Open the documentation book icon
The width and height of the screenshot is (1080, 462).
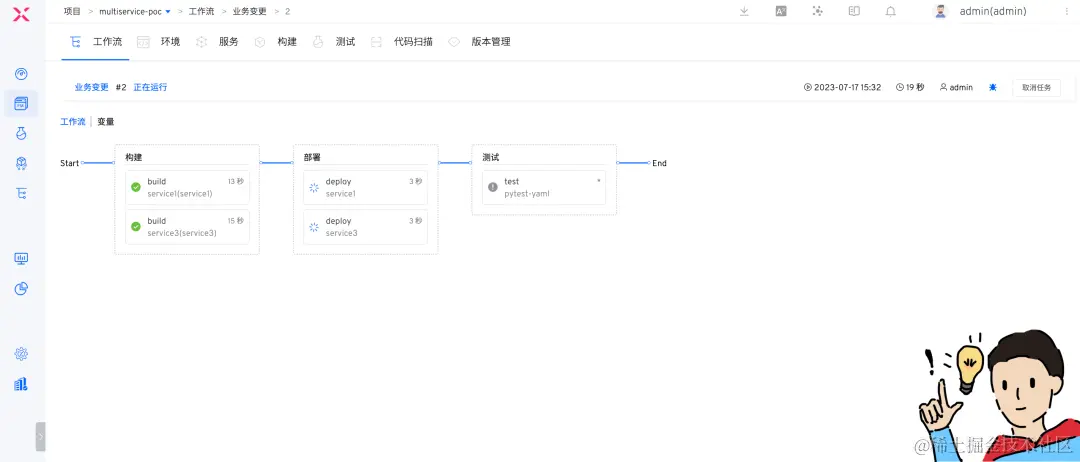pyautogui.click(x=854, y=11)
